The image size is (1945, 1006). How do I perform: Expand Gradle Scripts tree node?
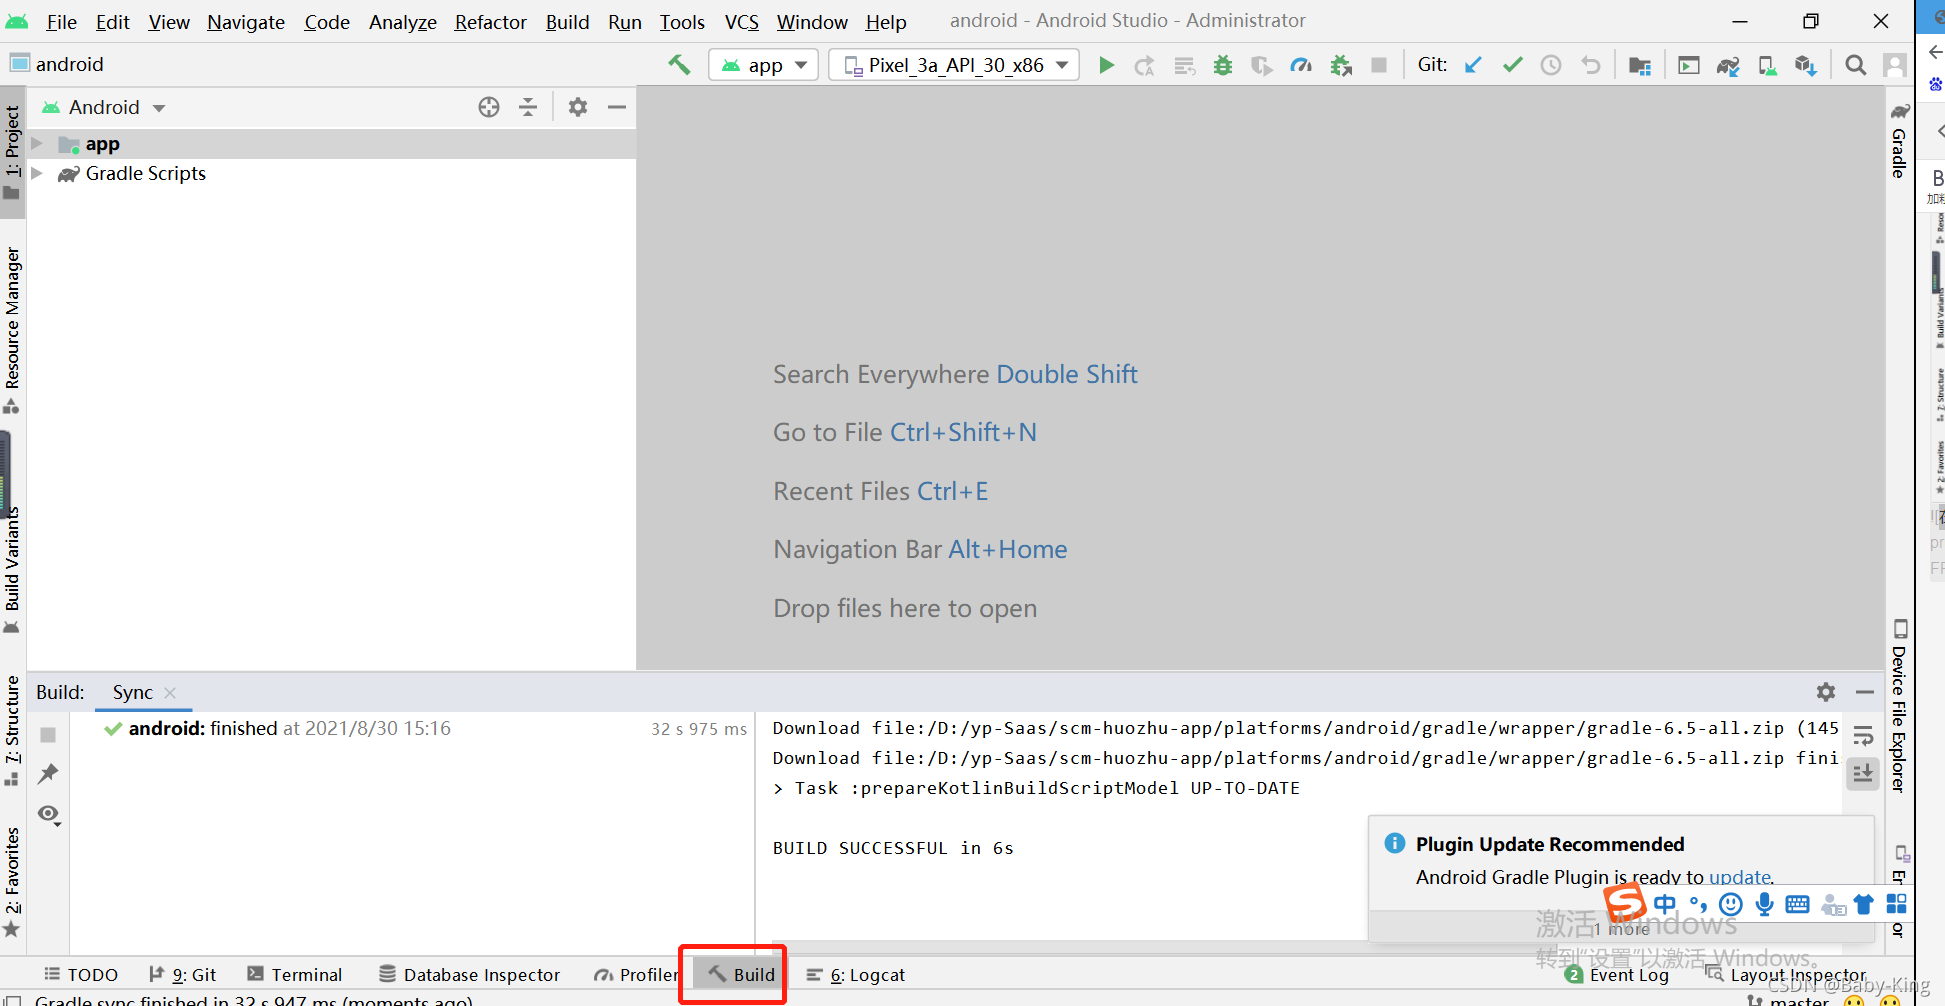click(37, 174)
